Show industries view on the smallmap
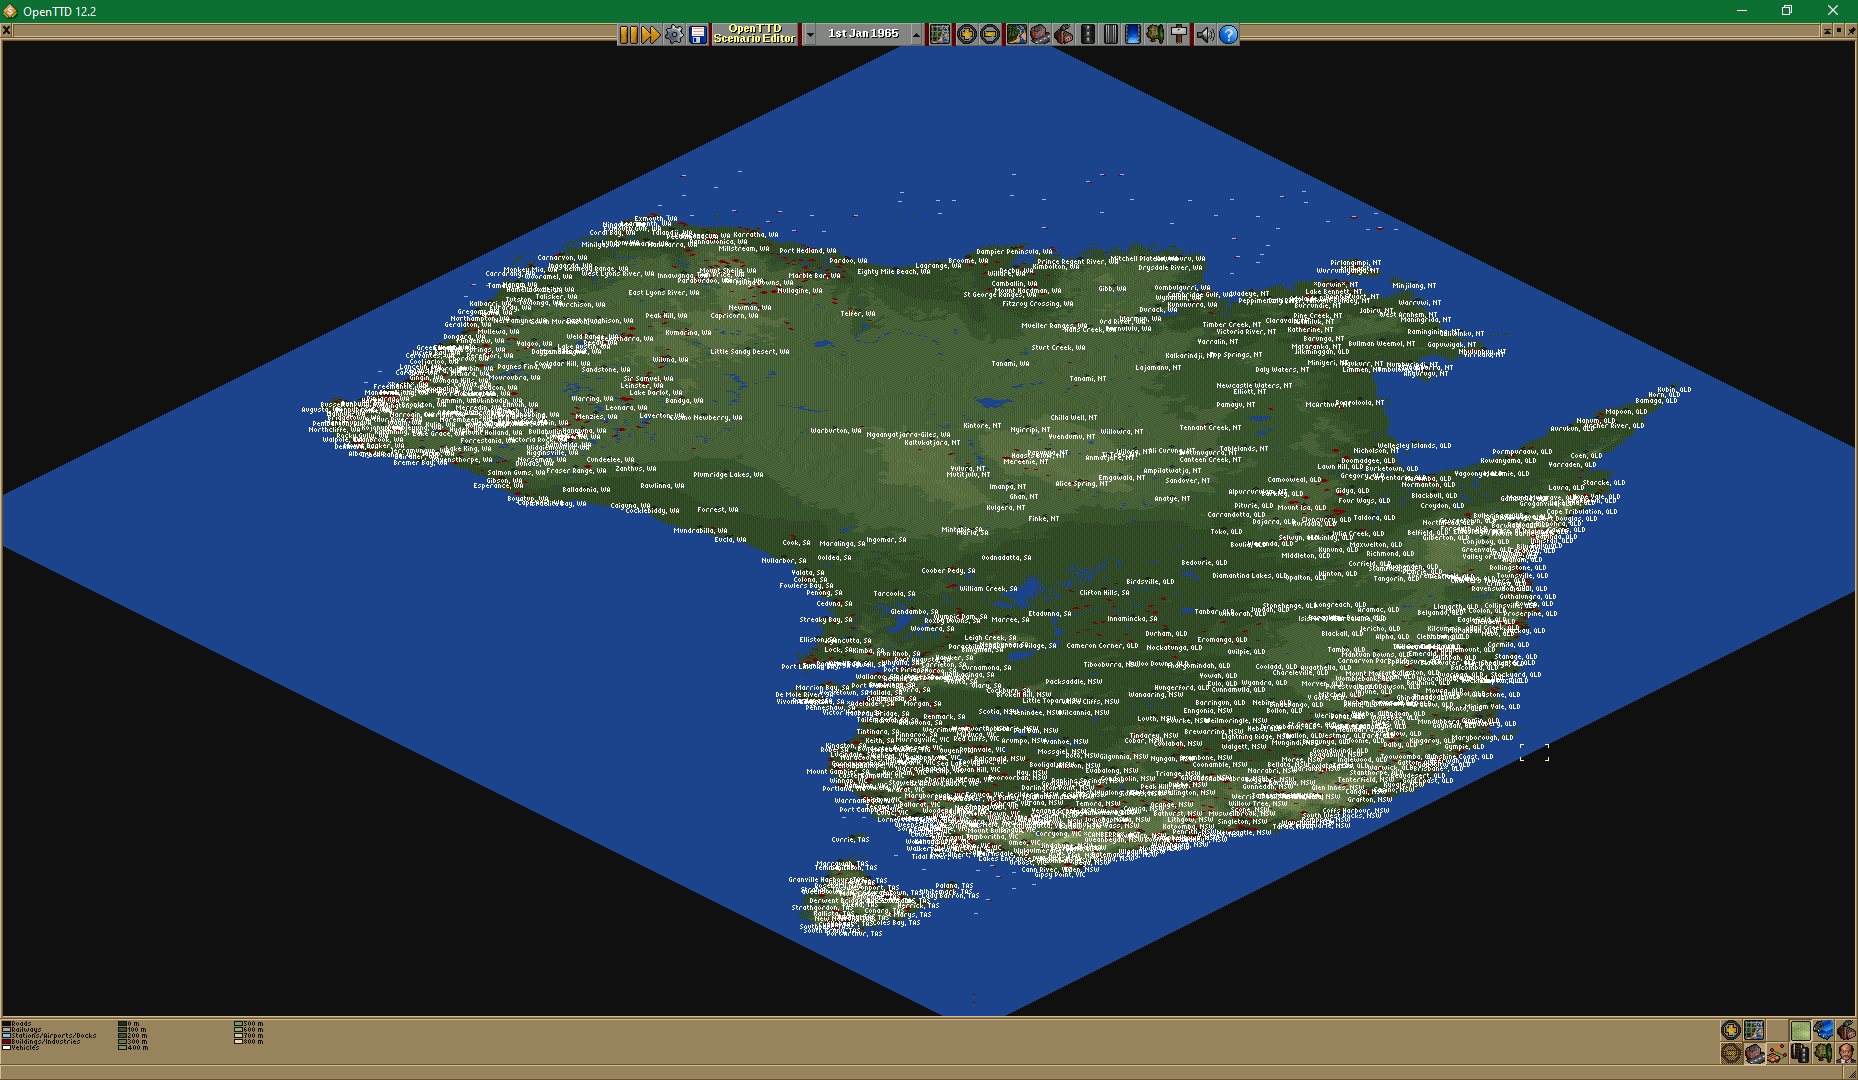Image resolution: width=1858 pixels, height=1080 pixels. [x=1846, y=1030]
